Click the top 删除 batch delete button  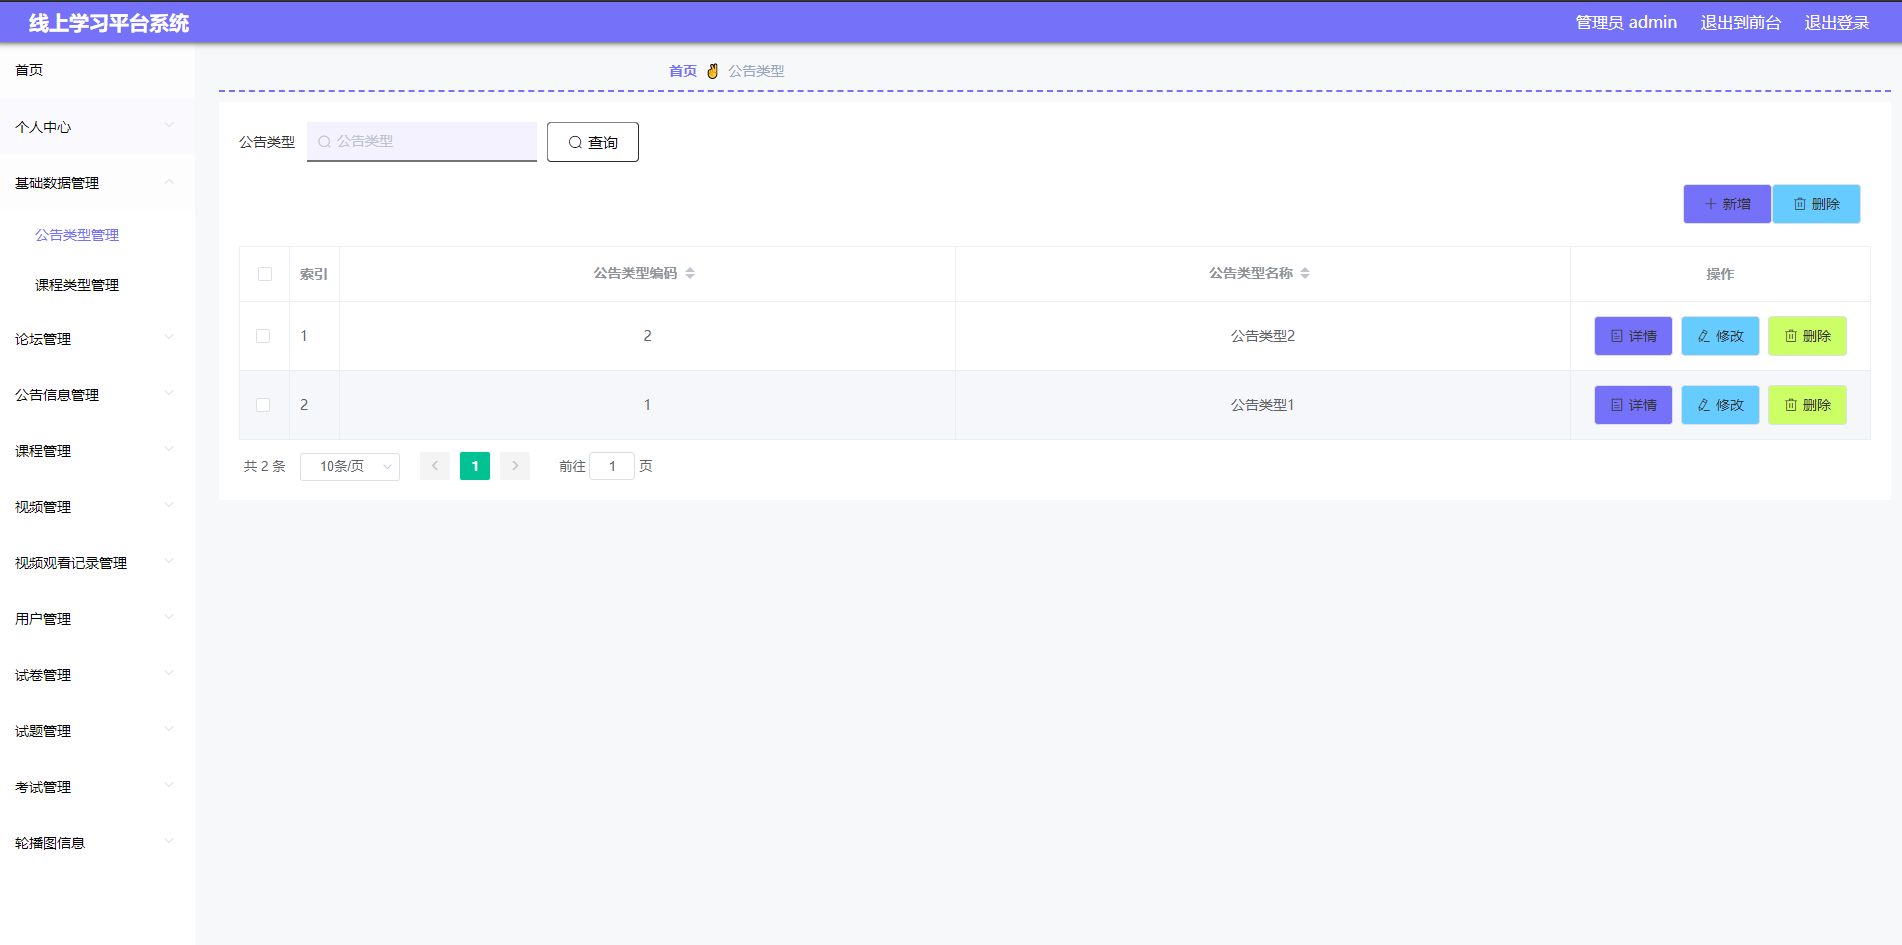(x=1816, y=204)
